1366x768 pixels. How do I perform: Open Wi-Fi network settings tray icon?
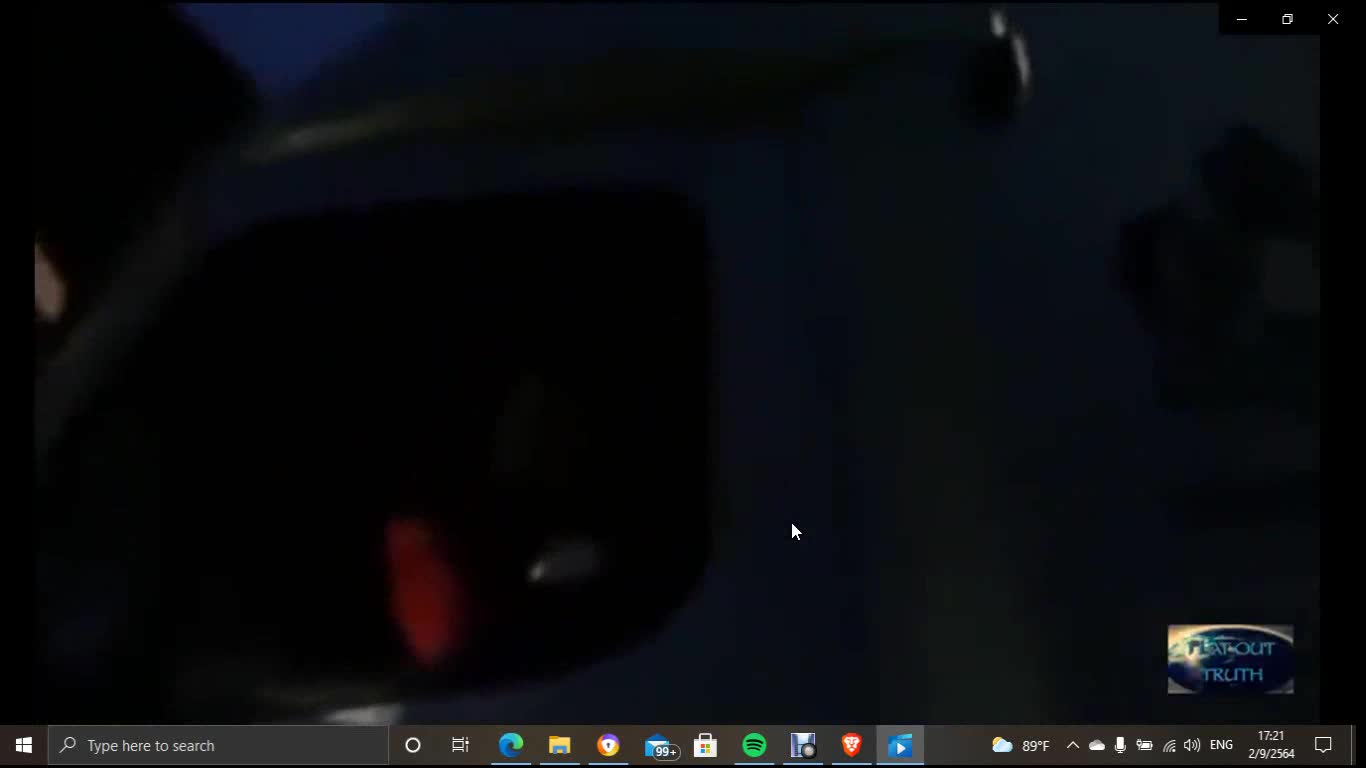coord(1169,745)
